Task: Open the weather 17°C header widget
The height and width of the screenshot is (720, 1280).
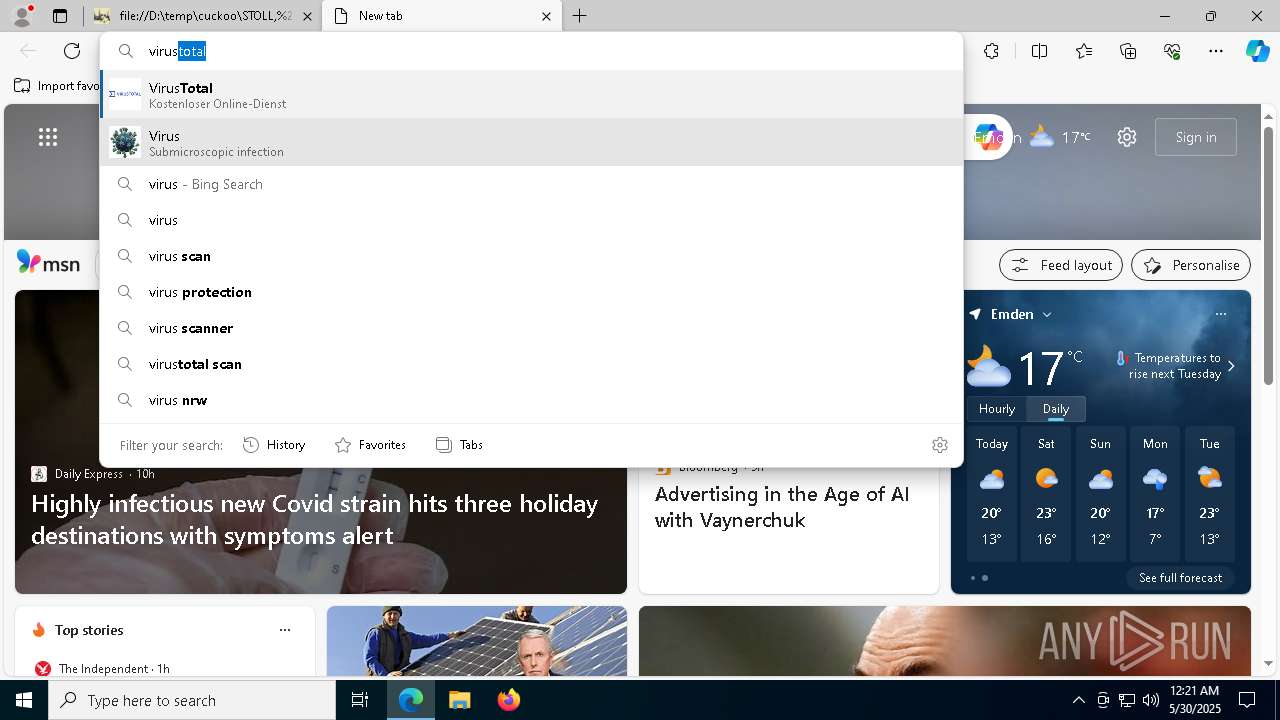Action: [x=1060, y=137]
